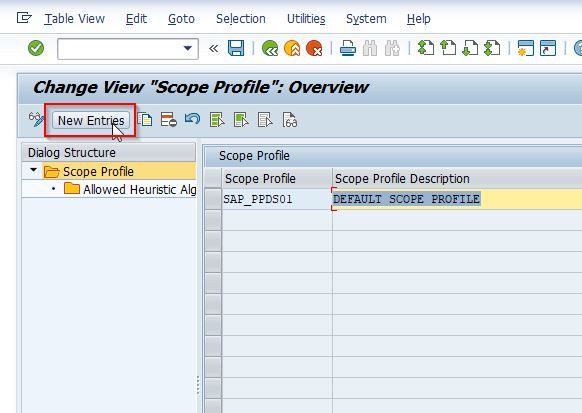Click the green Back arrow icon
The width and height of the screenshot is (582, 413).
tap(270, 48)
